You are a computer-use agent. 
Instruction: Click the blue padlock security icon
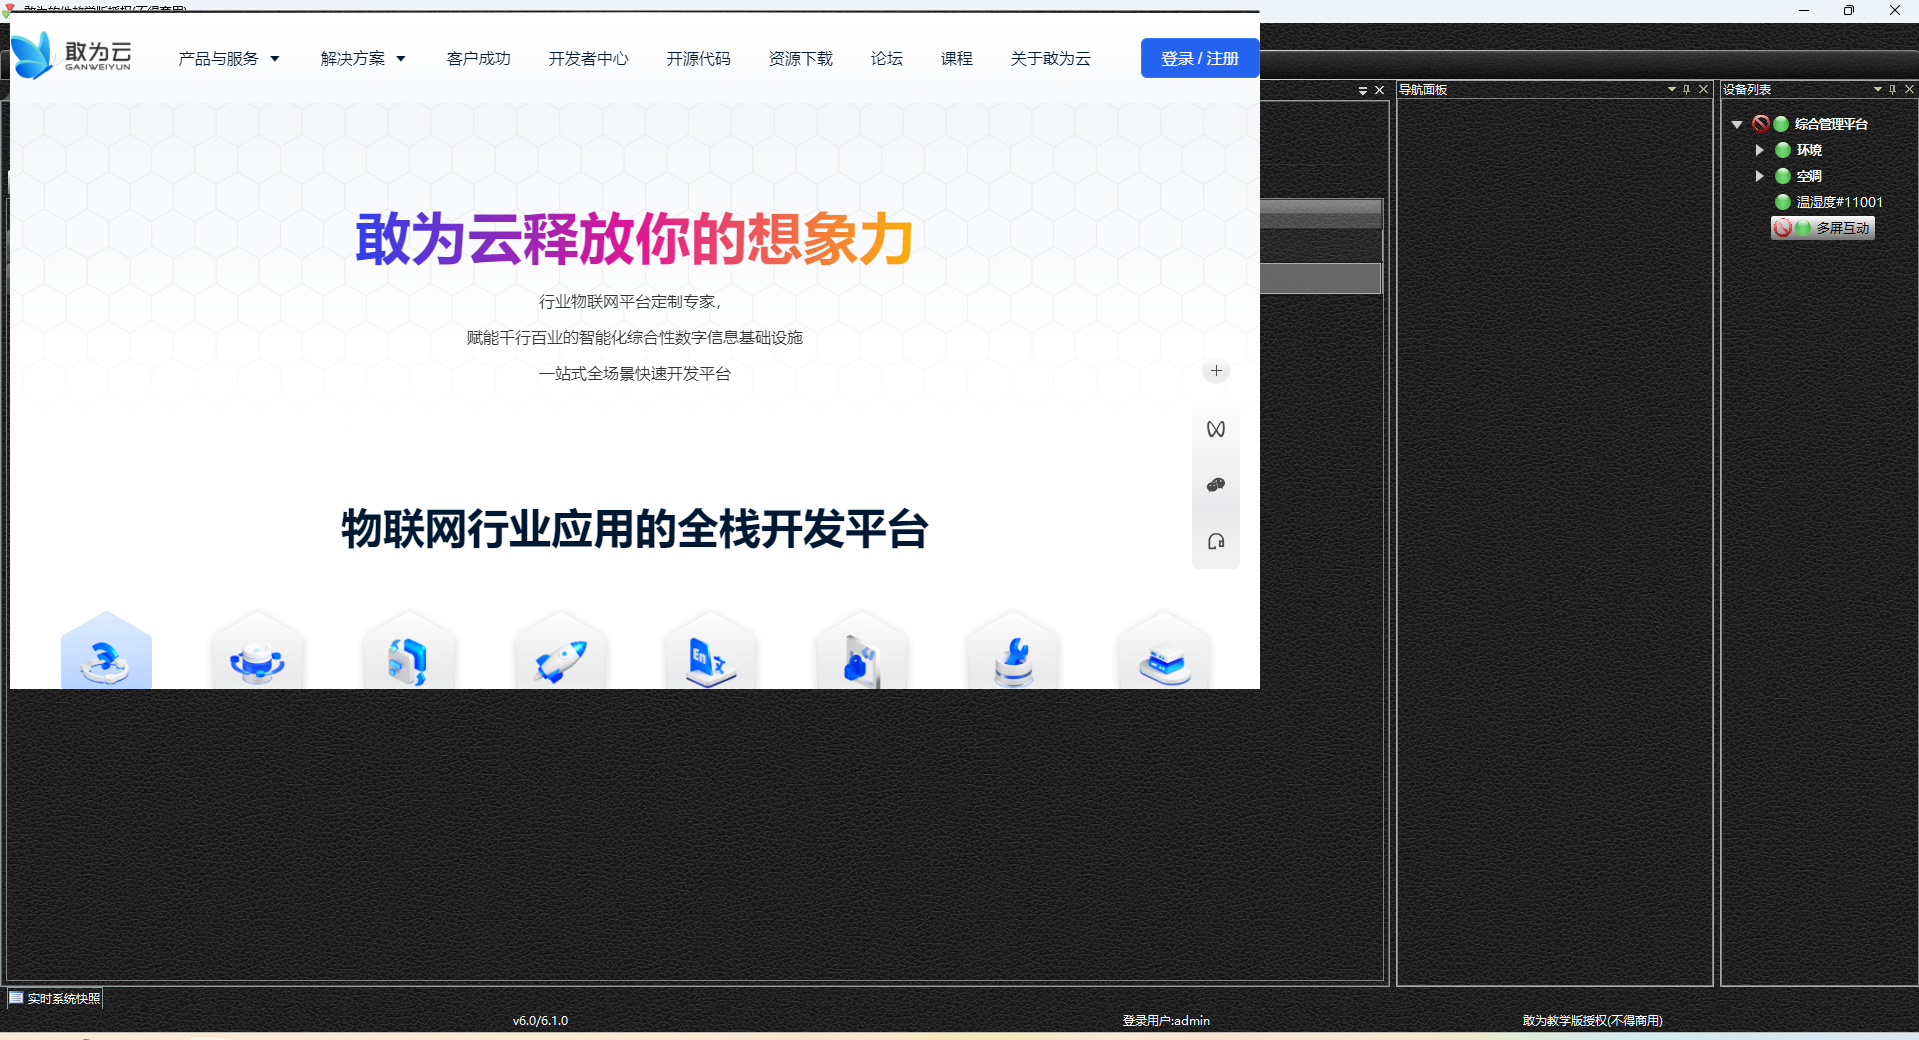coord(861,661)
